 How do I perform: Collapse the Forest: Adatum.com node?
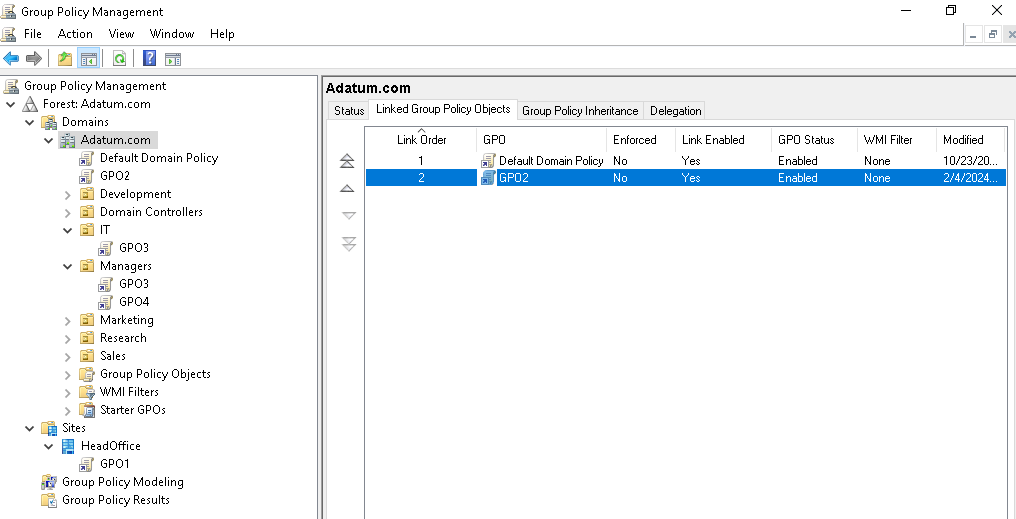point(10,104)
